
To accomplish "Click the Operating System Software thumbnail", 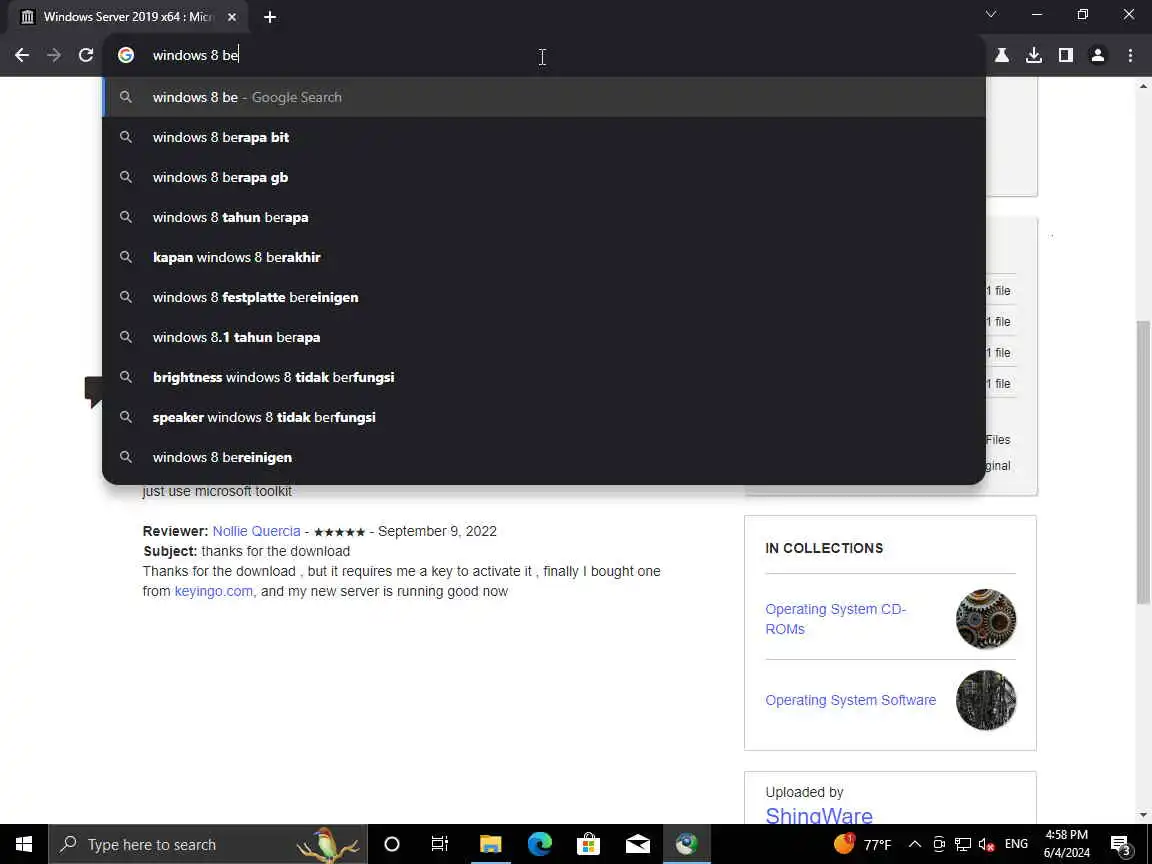I will 986,700.
